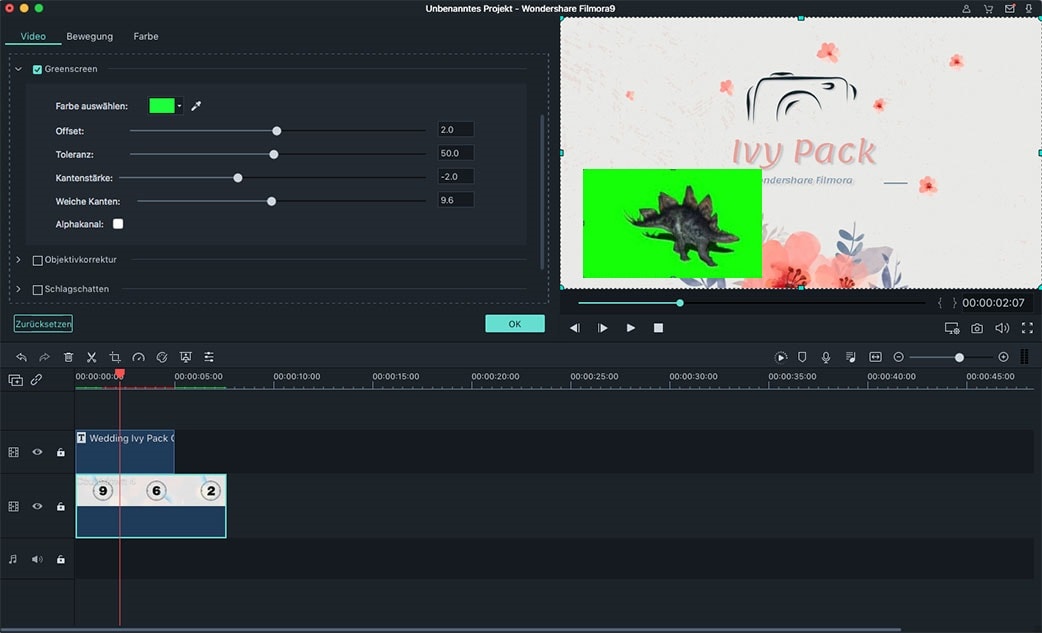Add a marker with the shield icon
This screenshot has height=633, width=1042.
802,357
